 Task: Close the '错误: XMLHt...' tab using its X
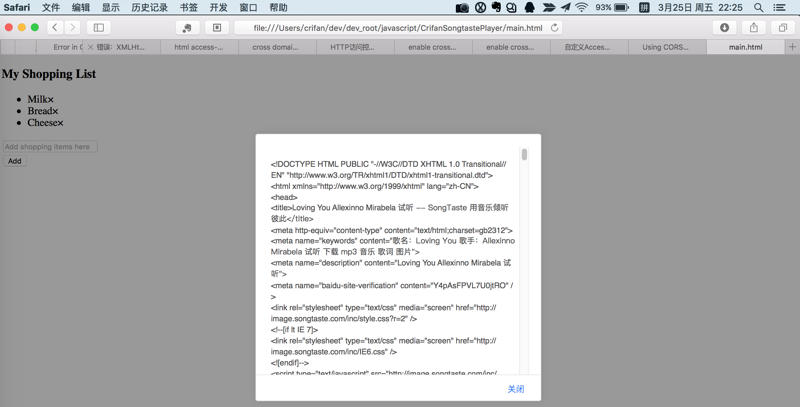click(x=90, y=47)
